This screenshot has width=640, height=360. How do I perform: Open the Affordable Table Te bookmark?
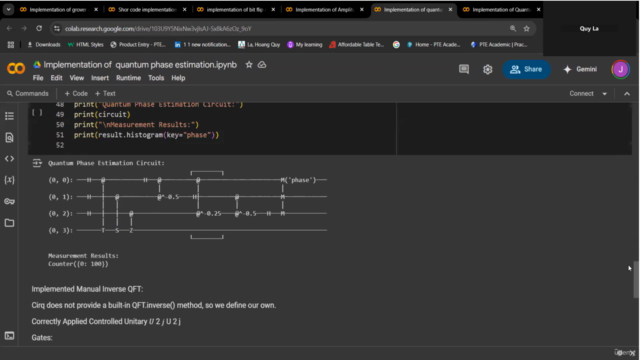[357, 45]
